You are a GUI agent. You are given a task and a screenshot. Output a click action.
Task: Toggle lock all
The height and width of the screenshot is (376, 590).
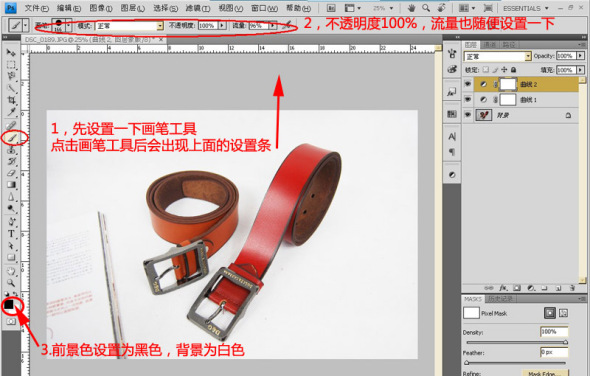(x=513, y=70)
